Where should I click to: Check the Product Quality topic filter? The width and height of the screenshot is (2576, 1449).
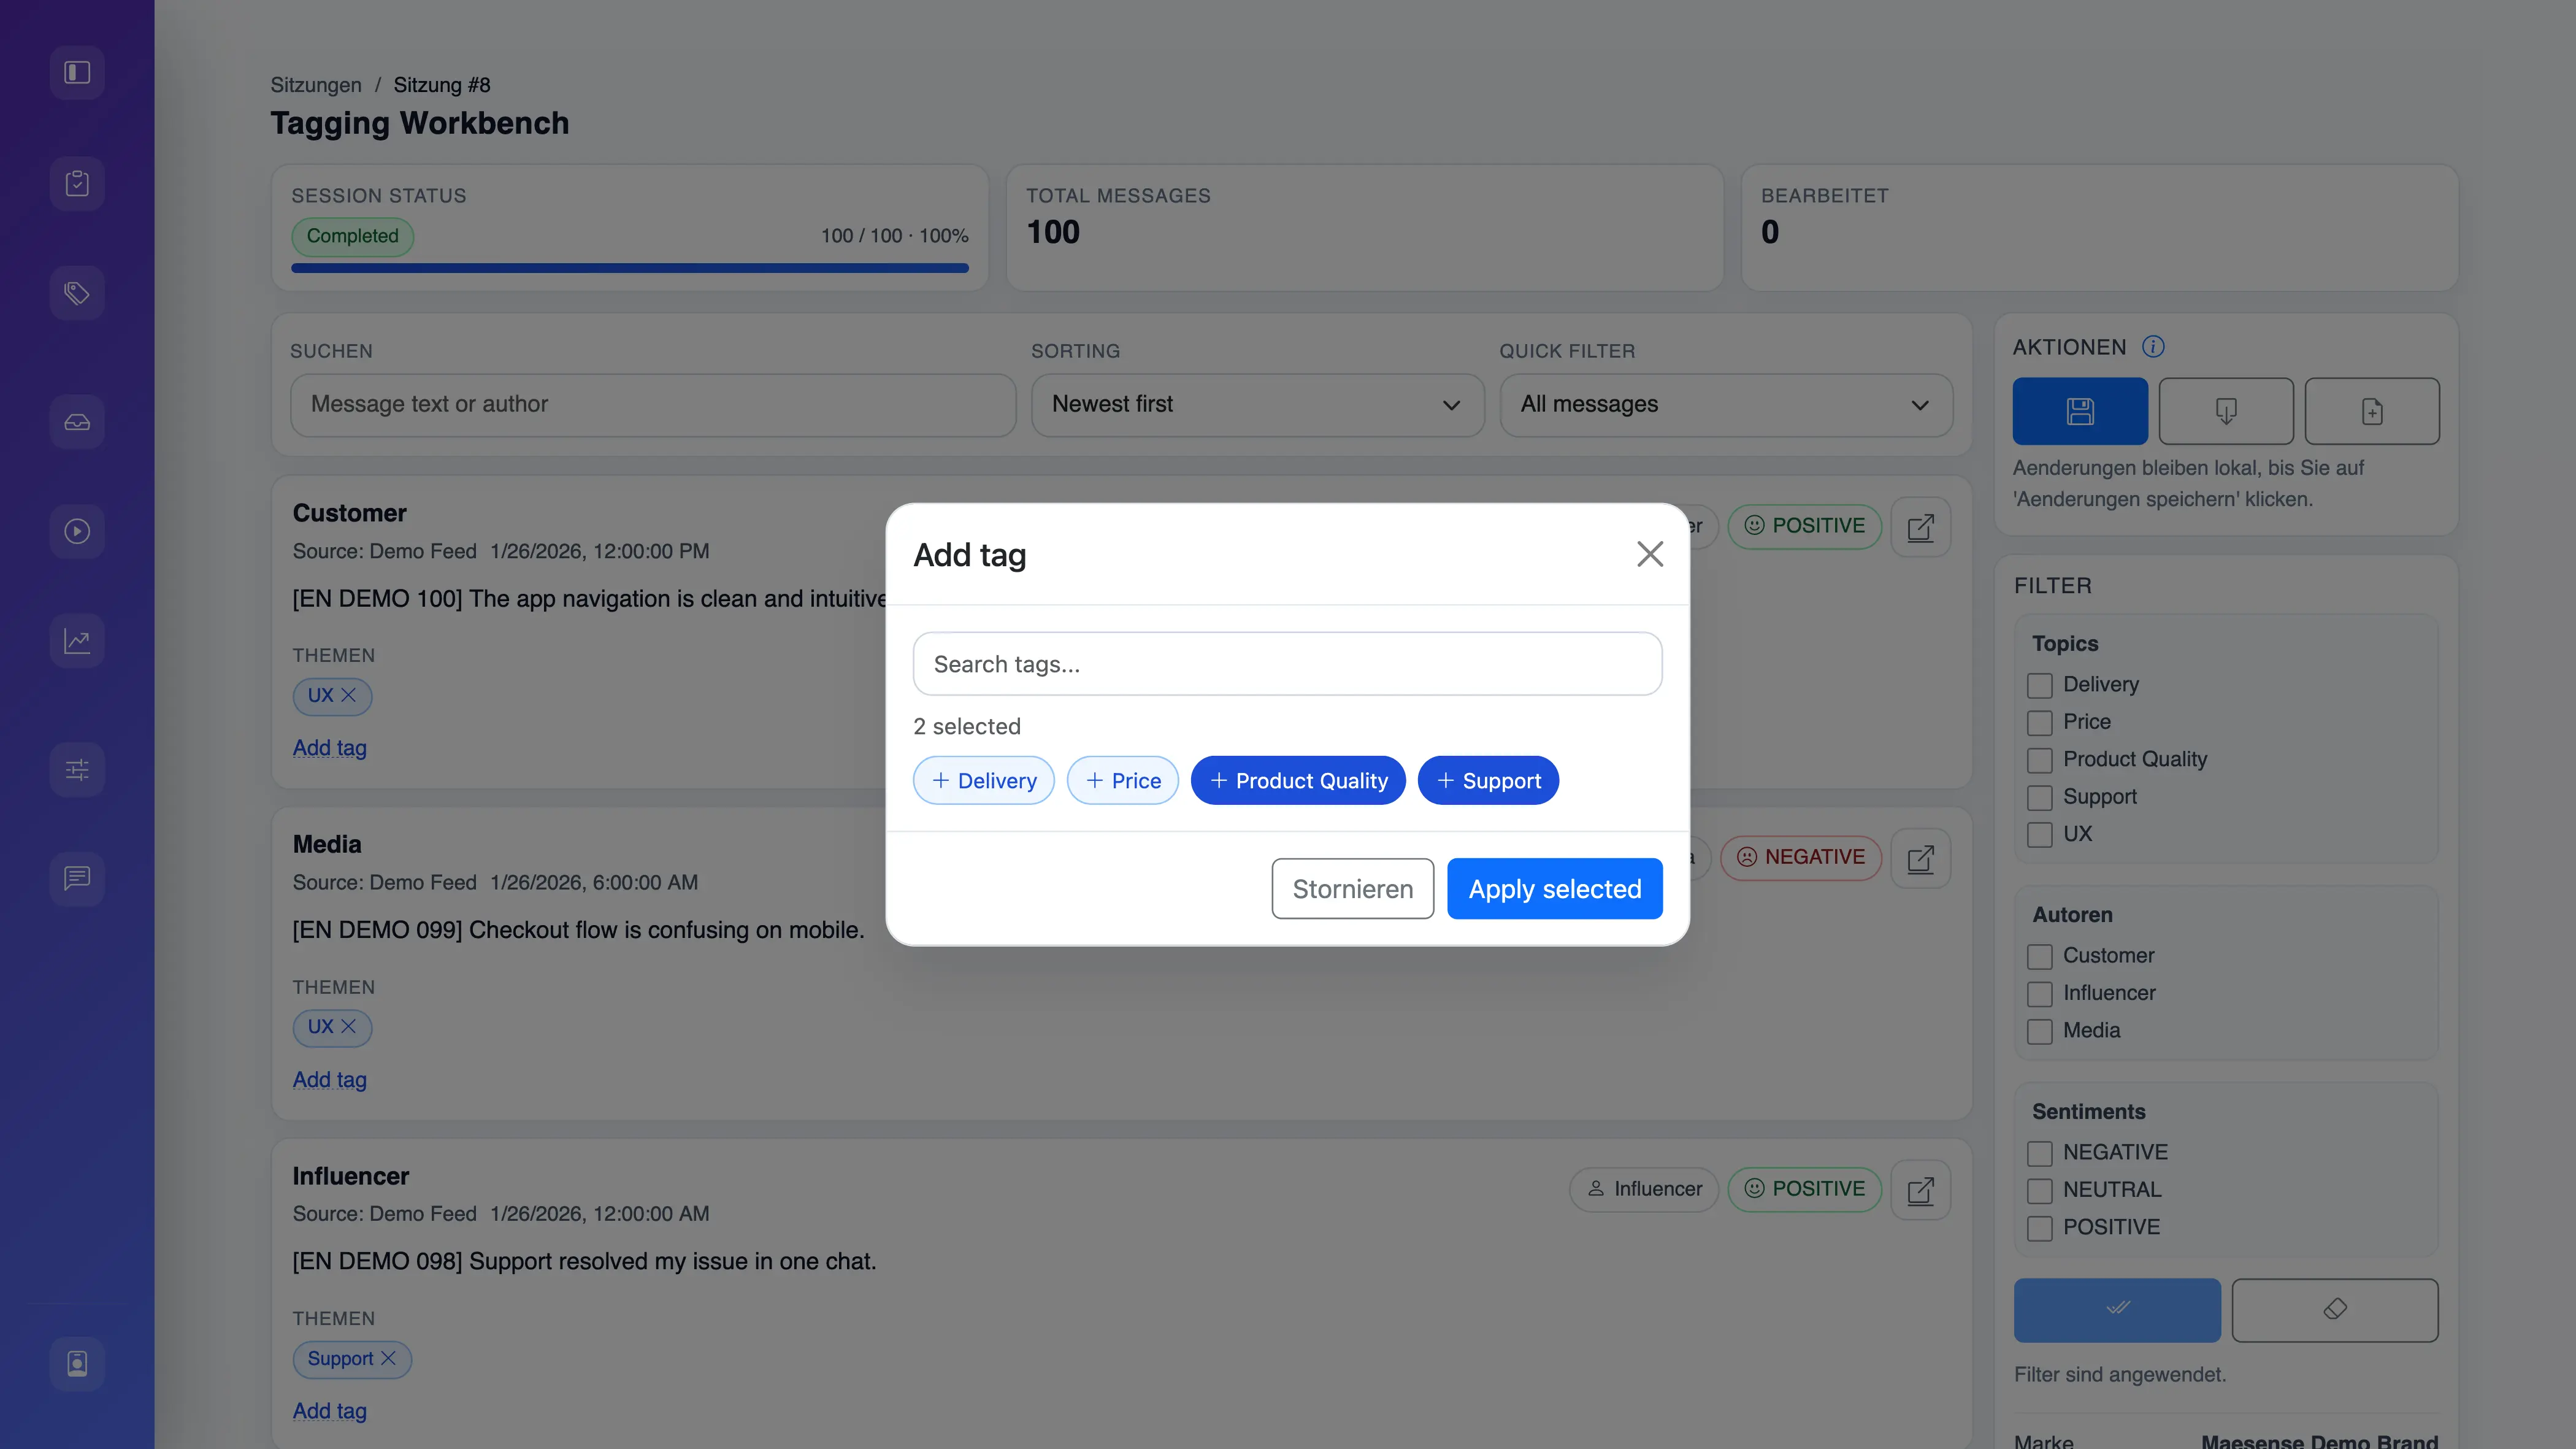coord(2040,760)
